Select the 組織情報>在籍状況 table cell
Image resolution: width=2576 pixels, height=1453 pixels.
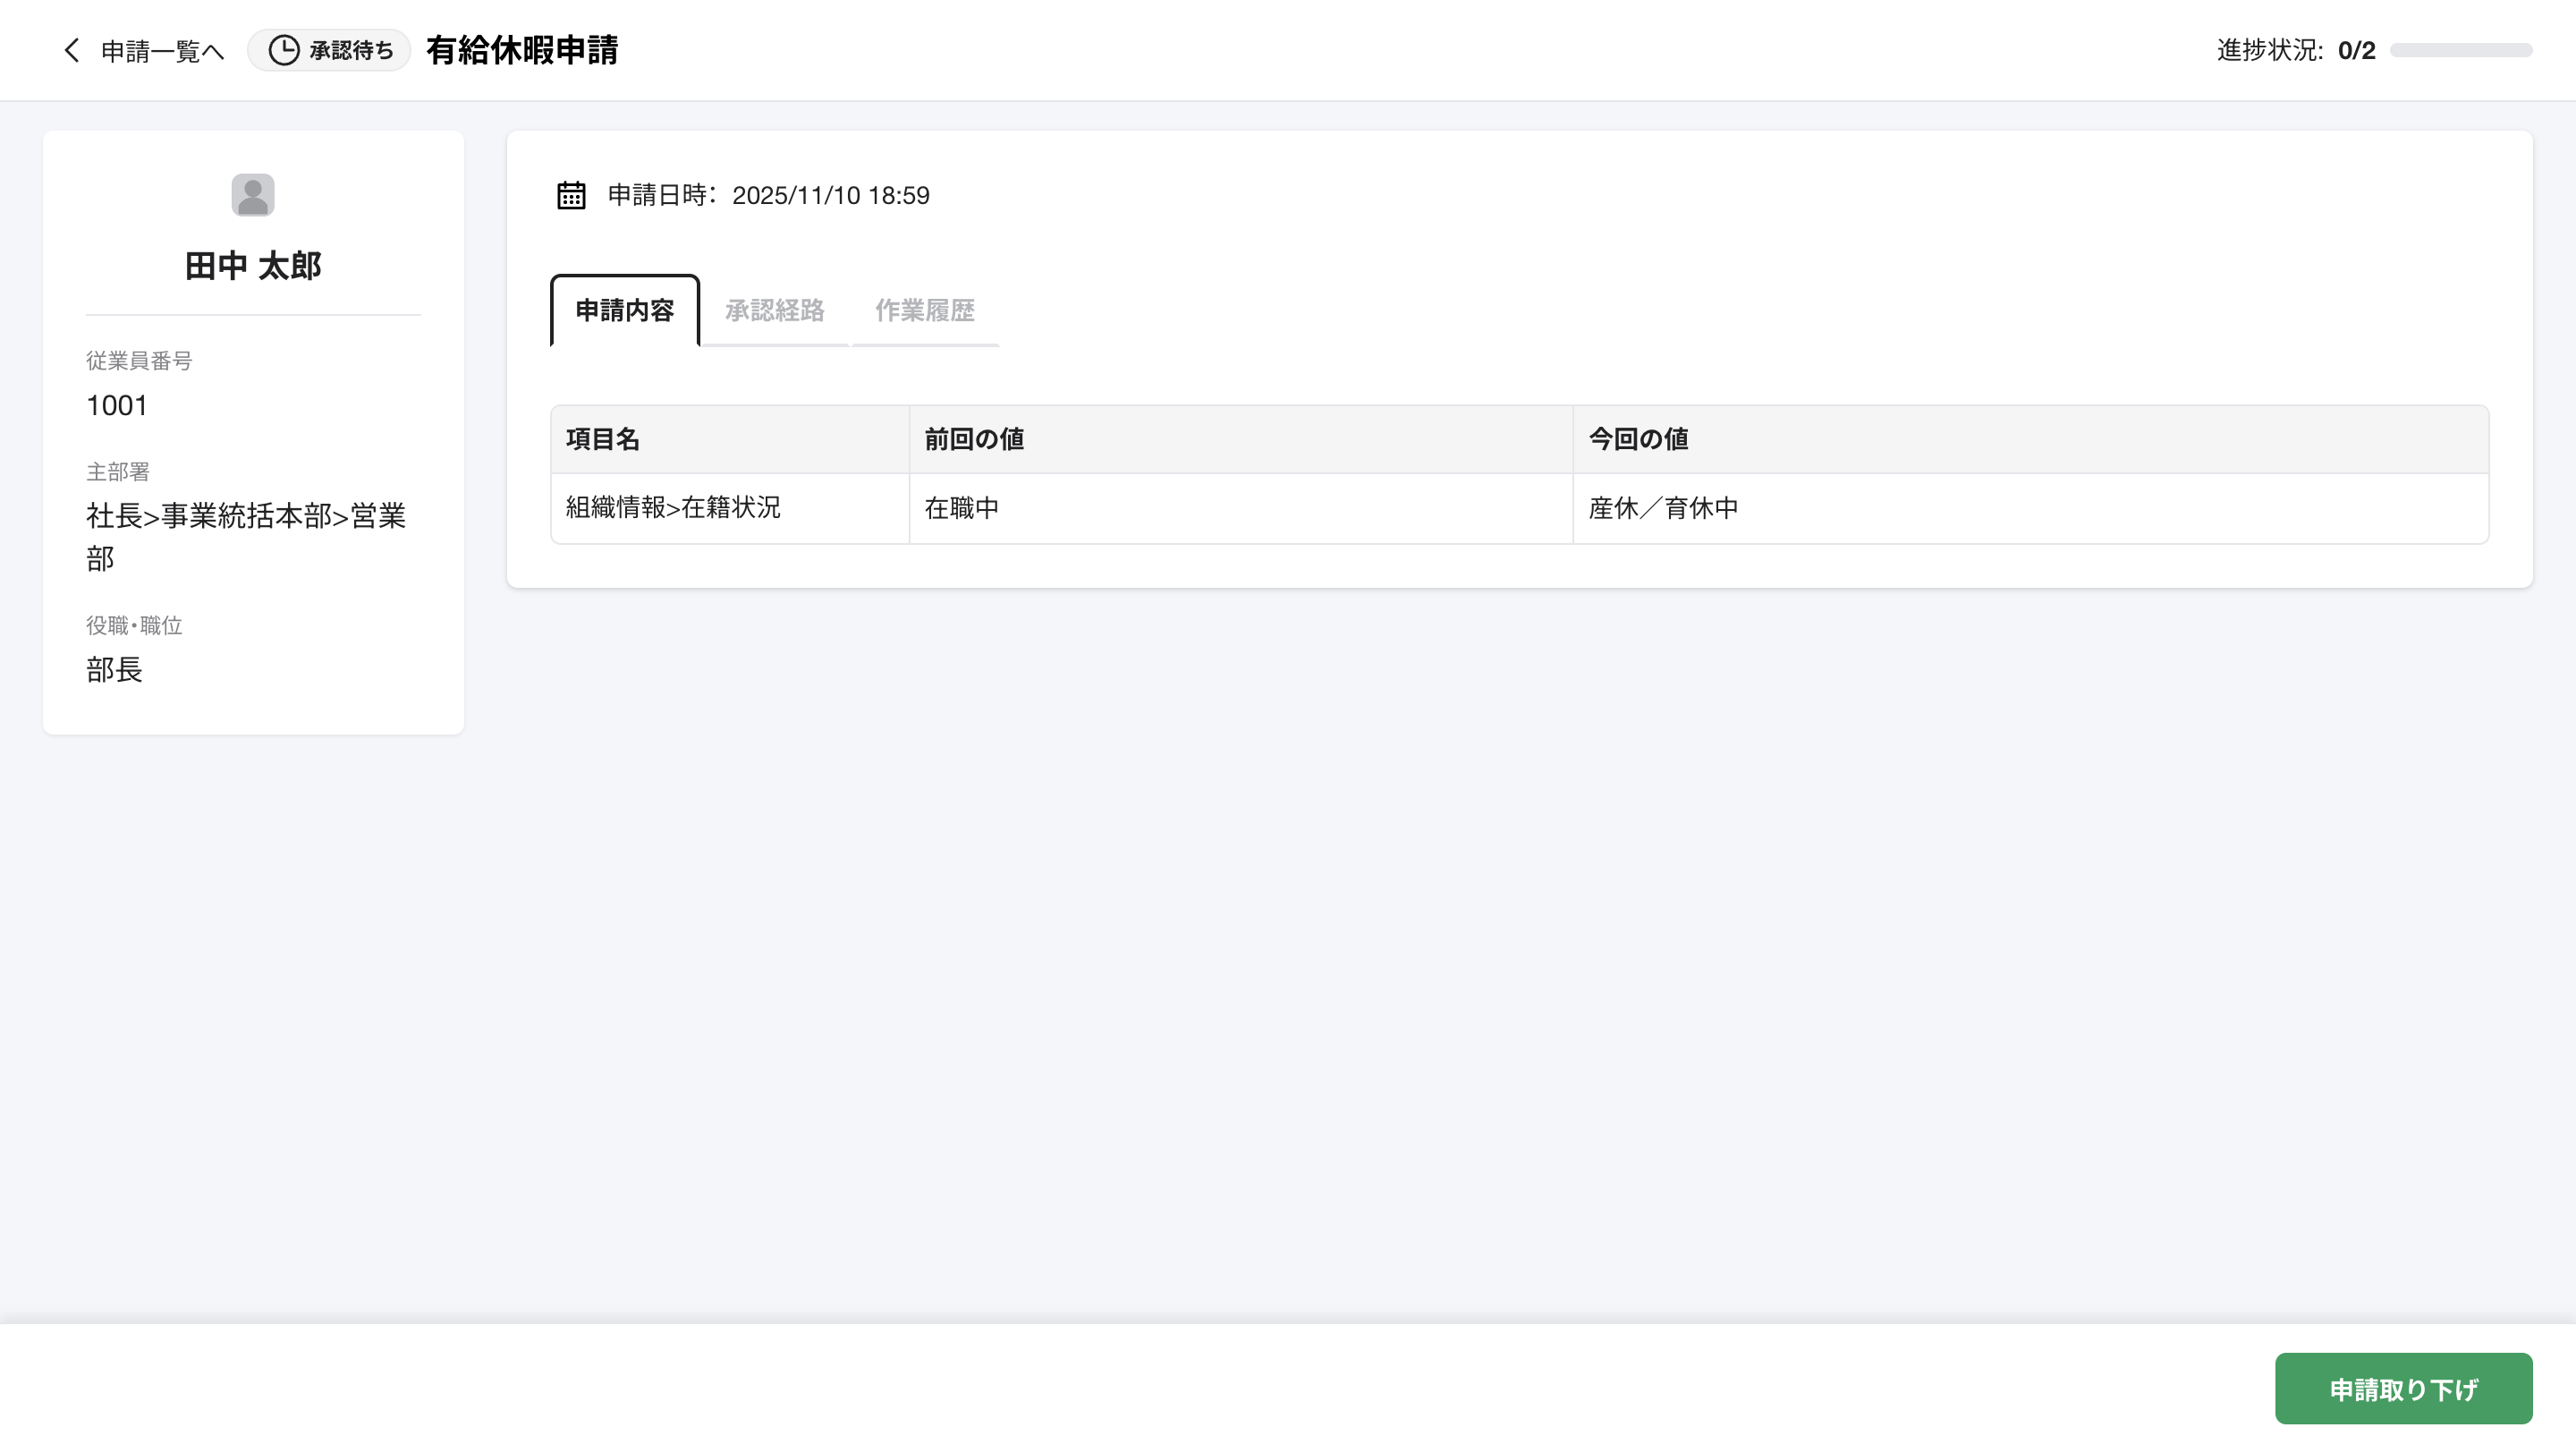pos(673,508)
